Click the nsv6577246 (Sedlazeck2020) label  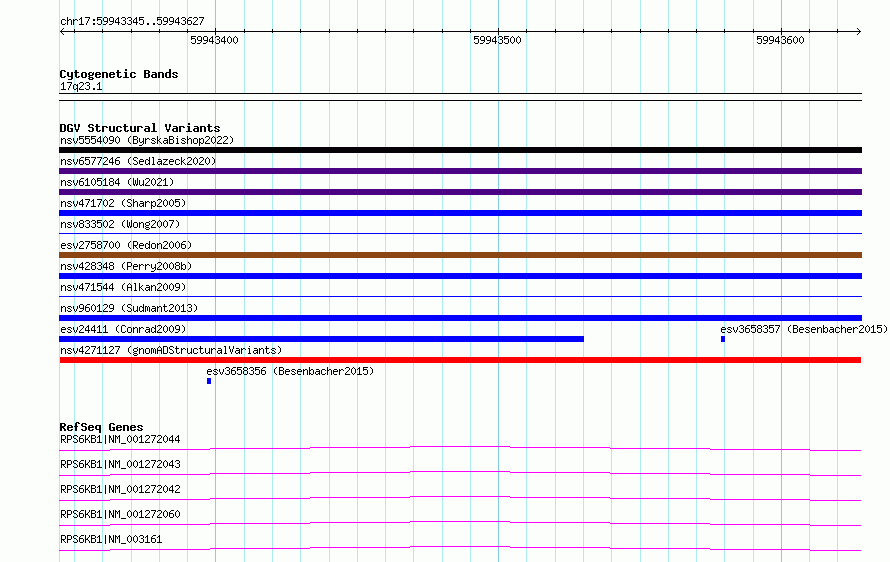tap(138, 161)
